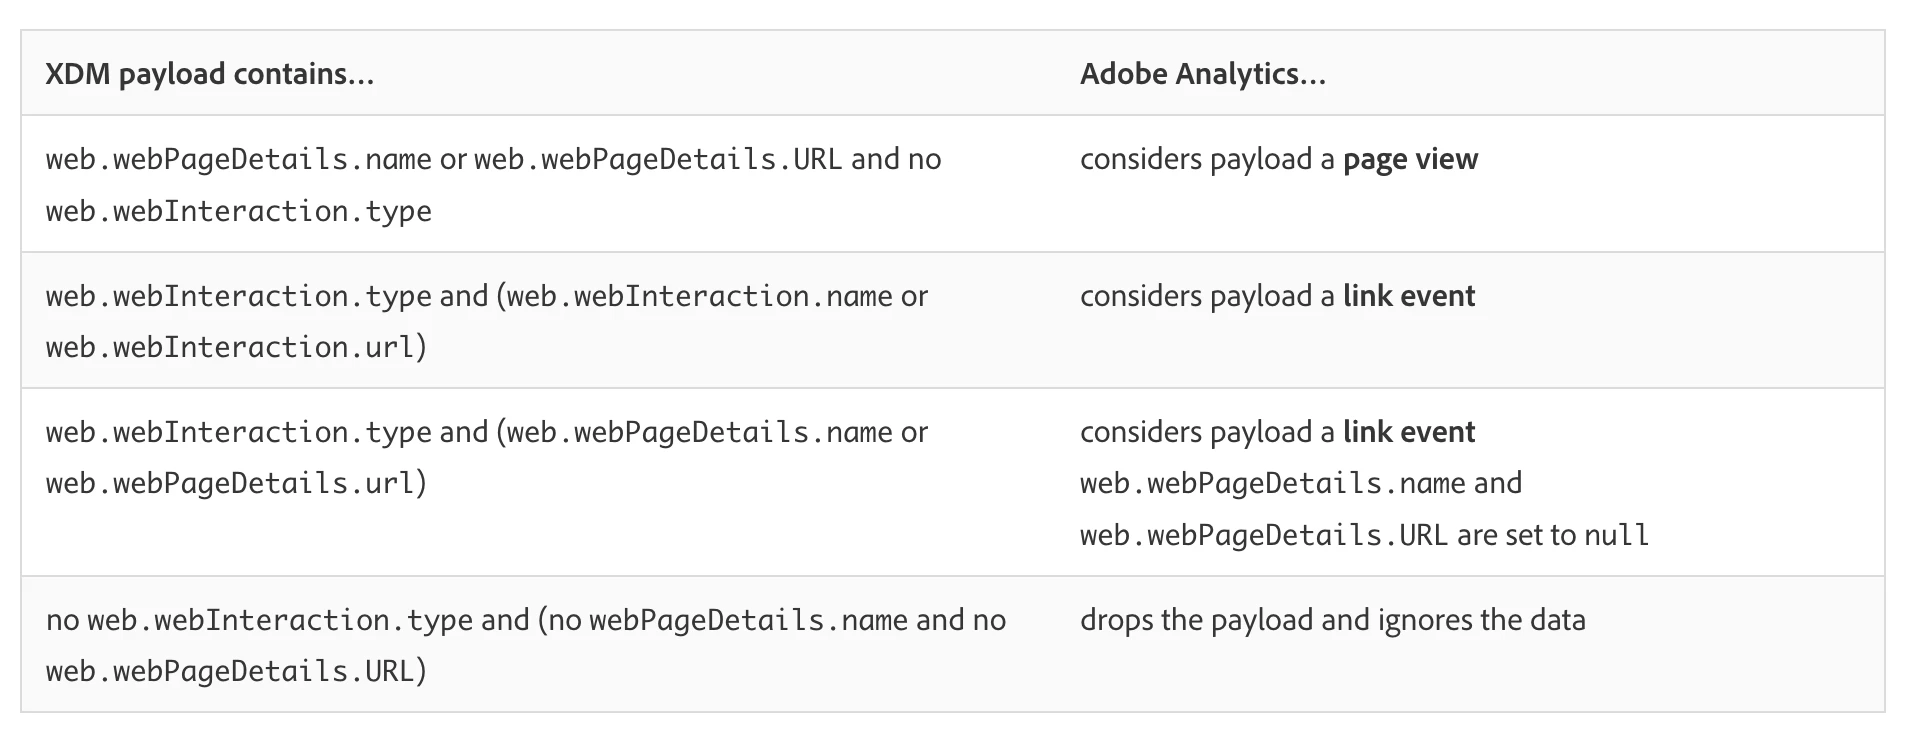
Task: Click the "Adobe Analytics..." column header
Action: pyautogui.click(x=1202, y=74)
